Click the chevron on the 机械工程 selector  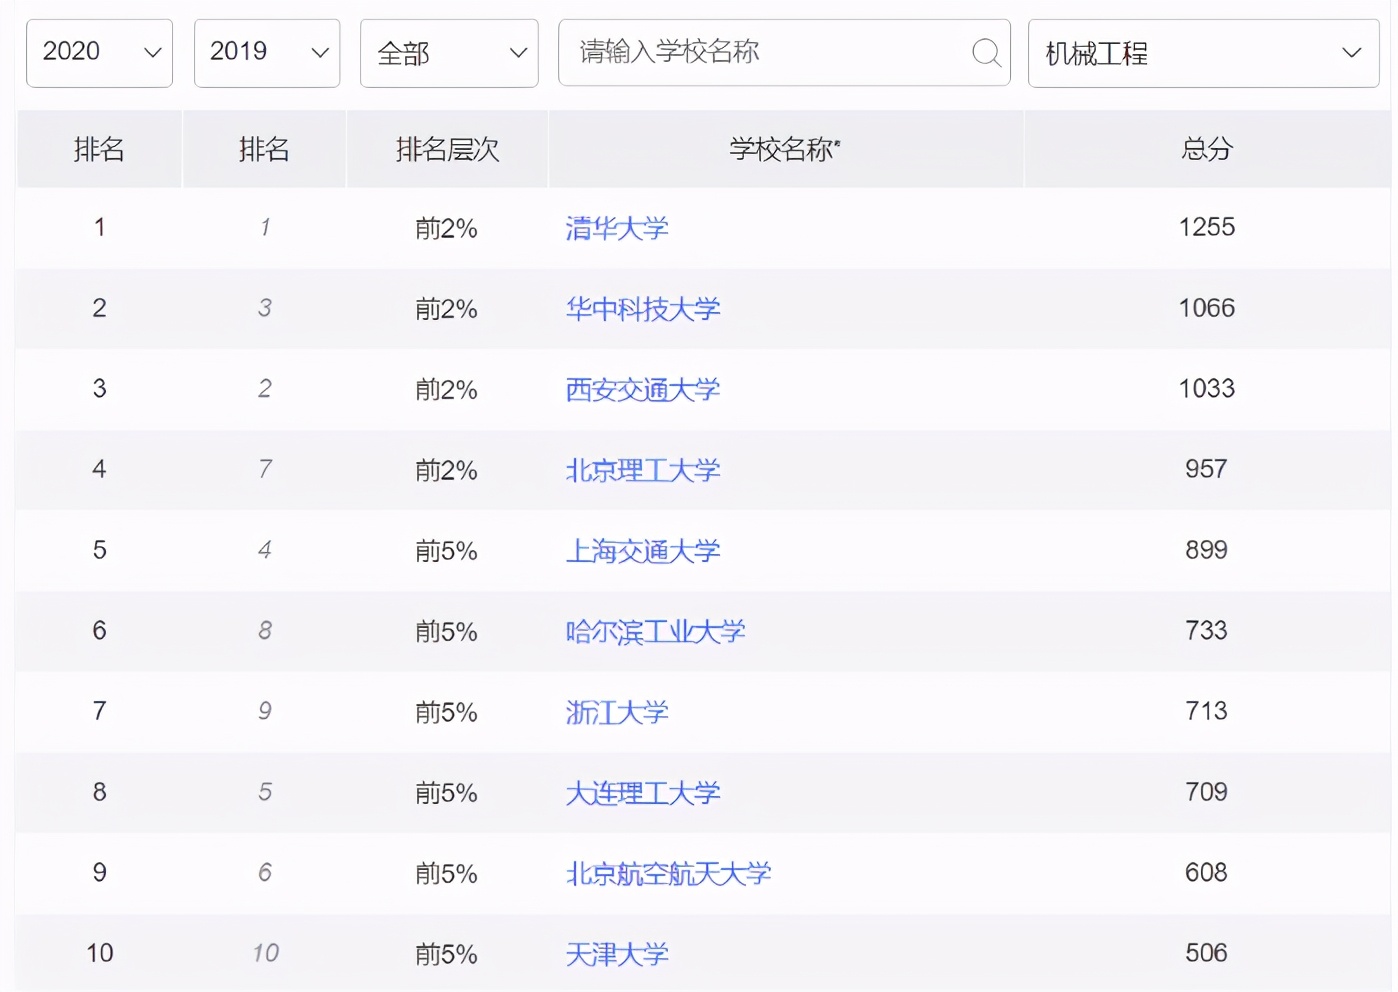(1352, 53)
